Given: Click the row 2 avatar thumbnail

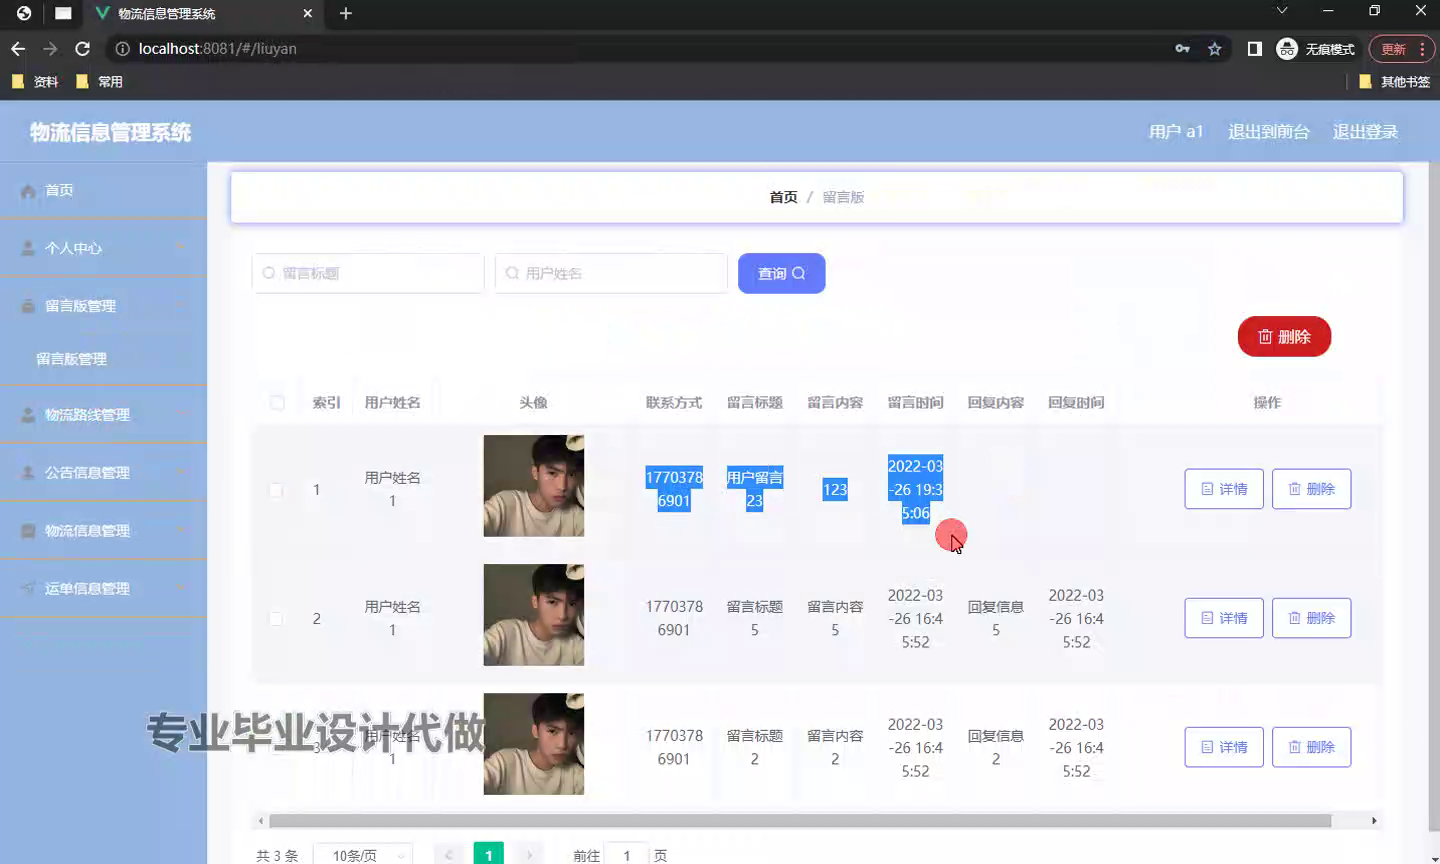Looking at the screenshot, I should click(534, 615).
